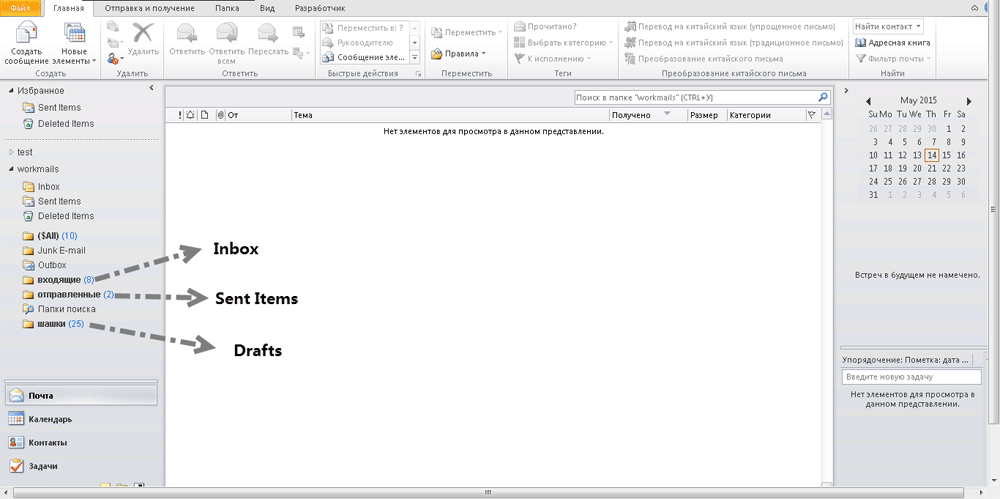Go to next month in calendar
Screen dimensions: 1000x499
969,101
